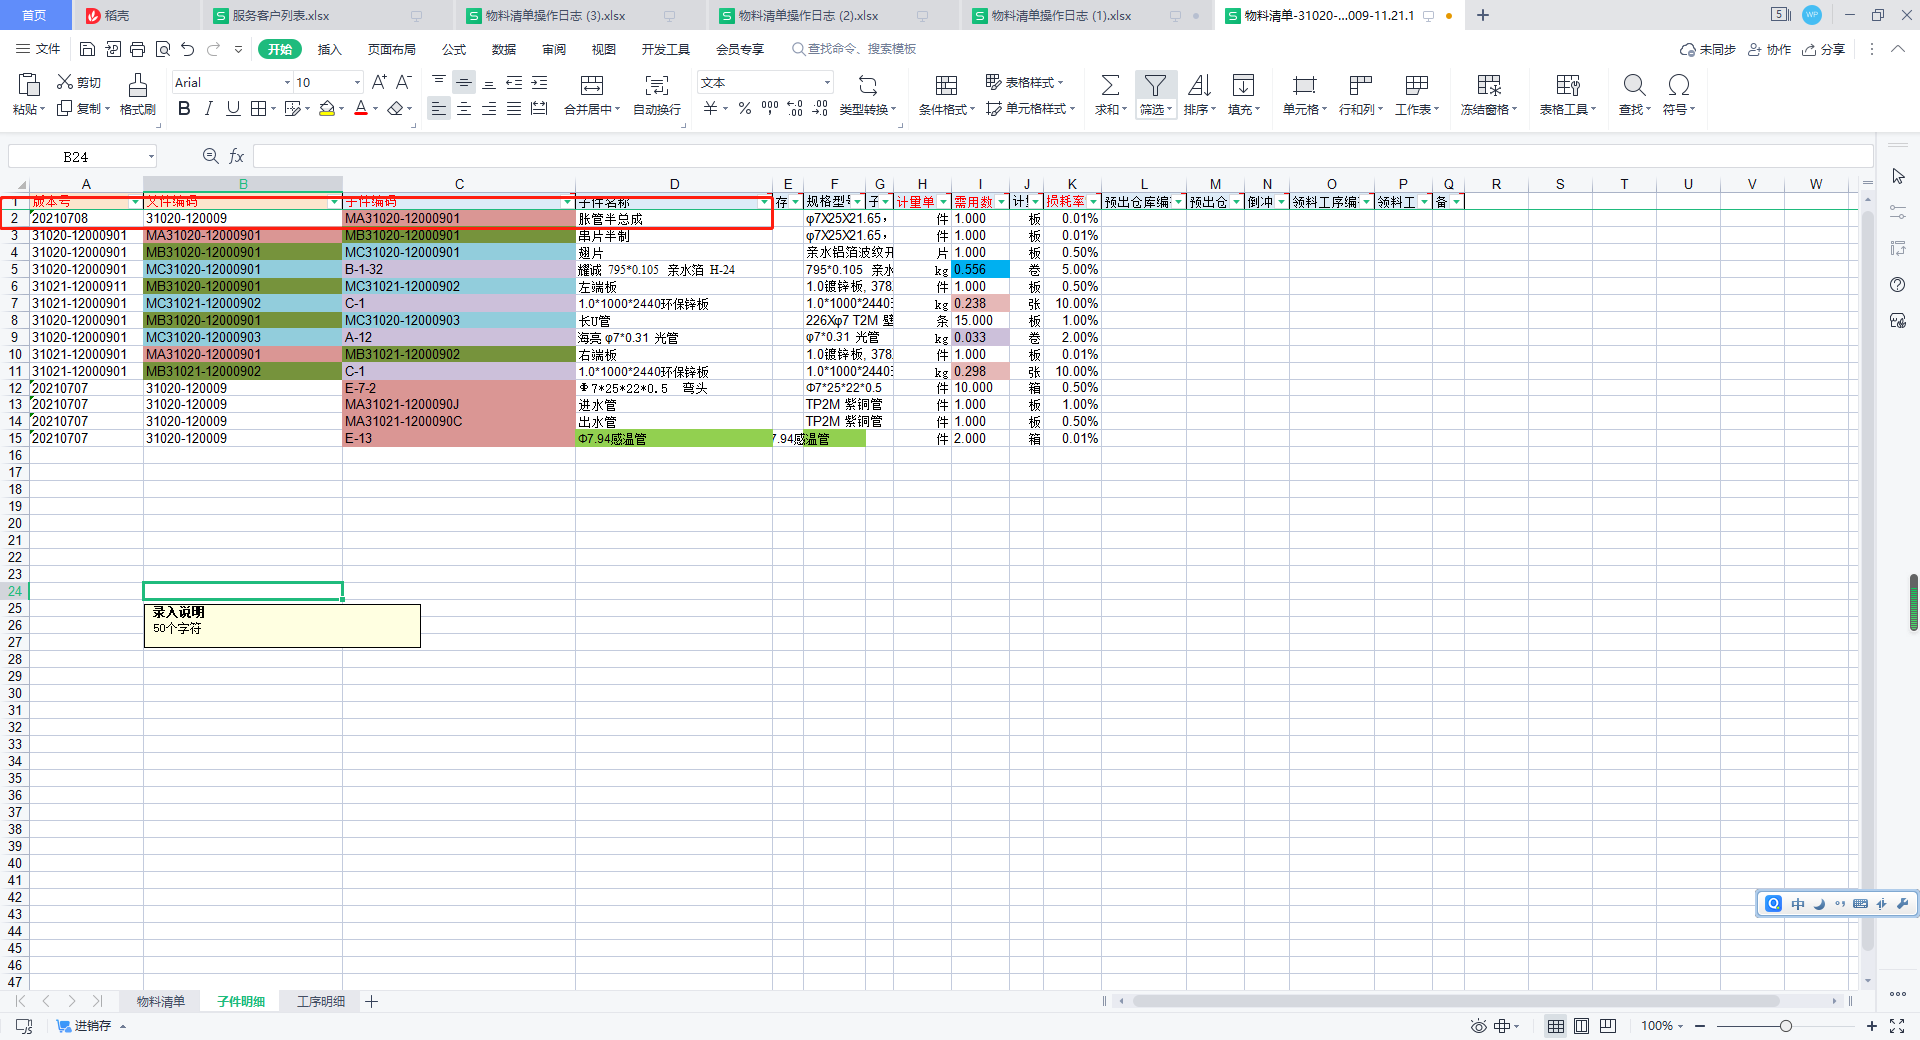Switch to page layout view in status bar
The width and height of the screenshot is (1920, 1040).
point(1582,1026)
